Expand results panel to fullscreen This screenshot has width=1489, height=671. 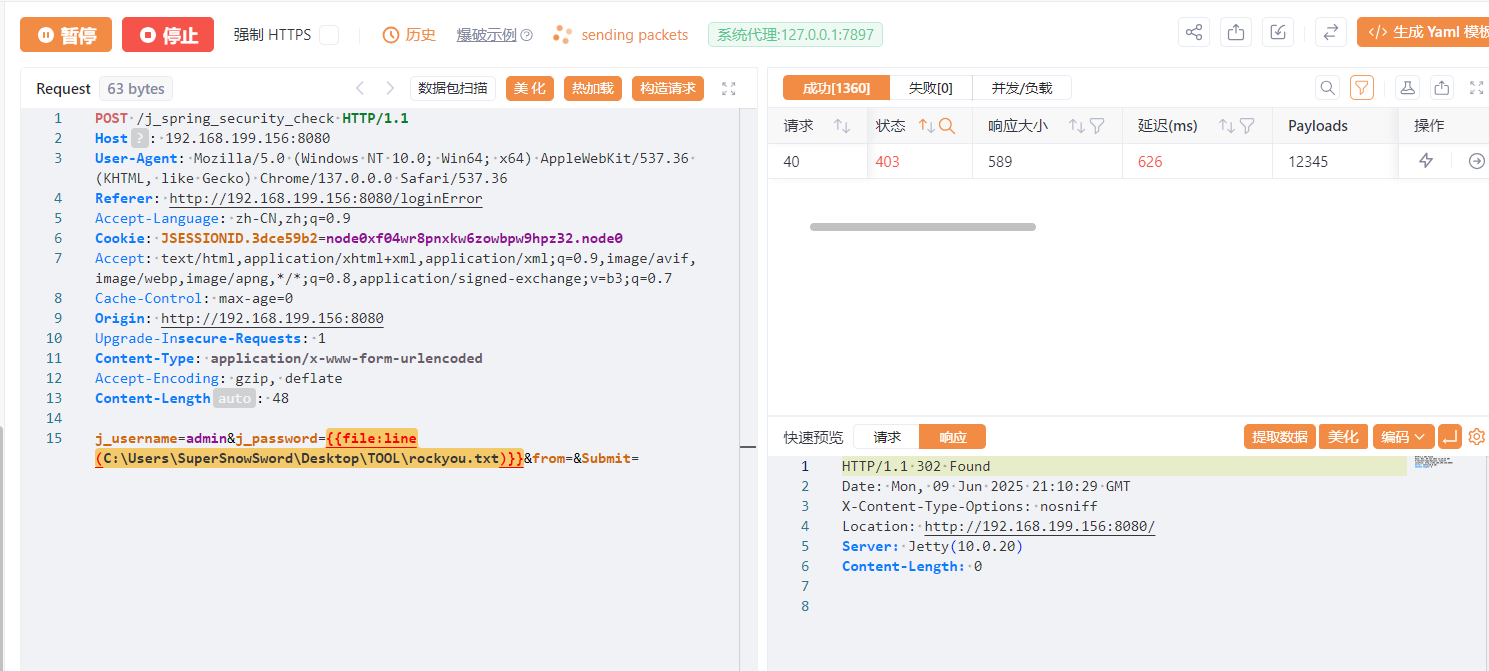pos(1476,88)
